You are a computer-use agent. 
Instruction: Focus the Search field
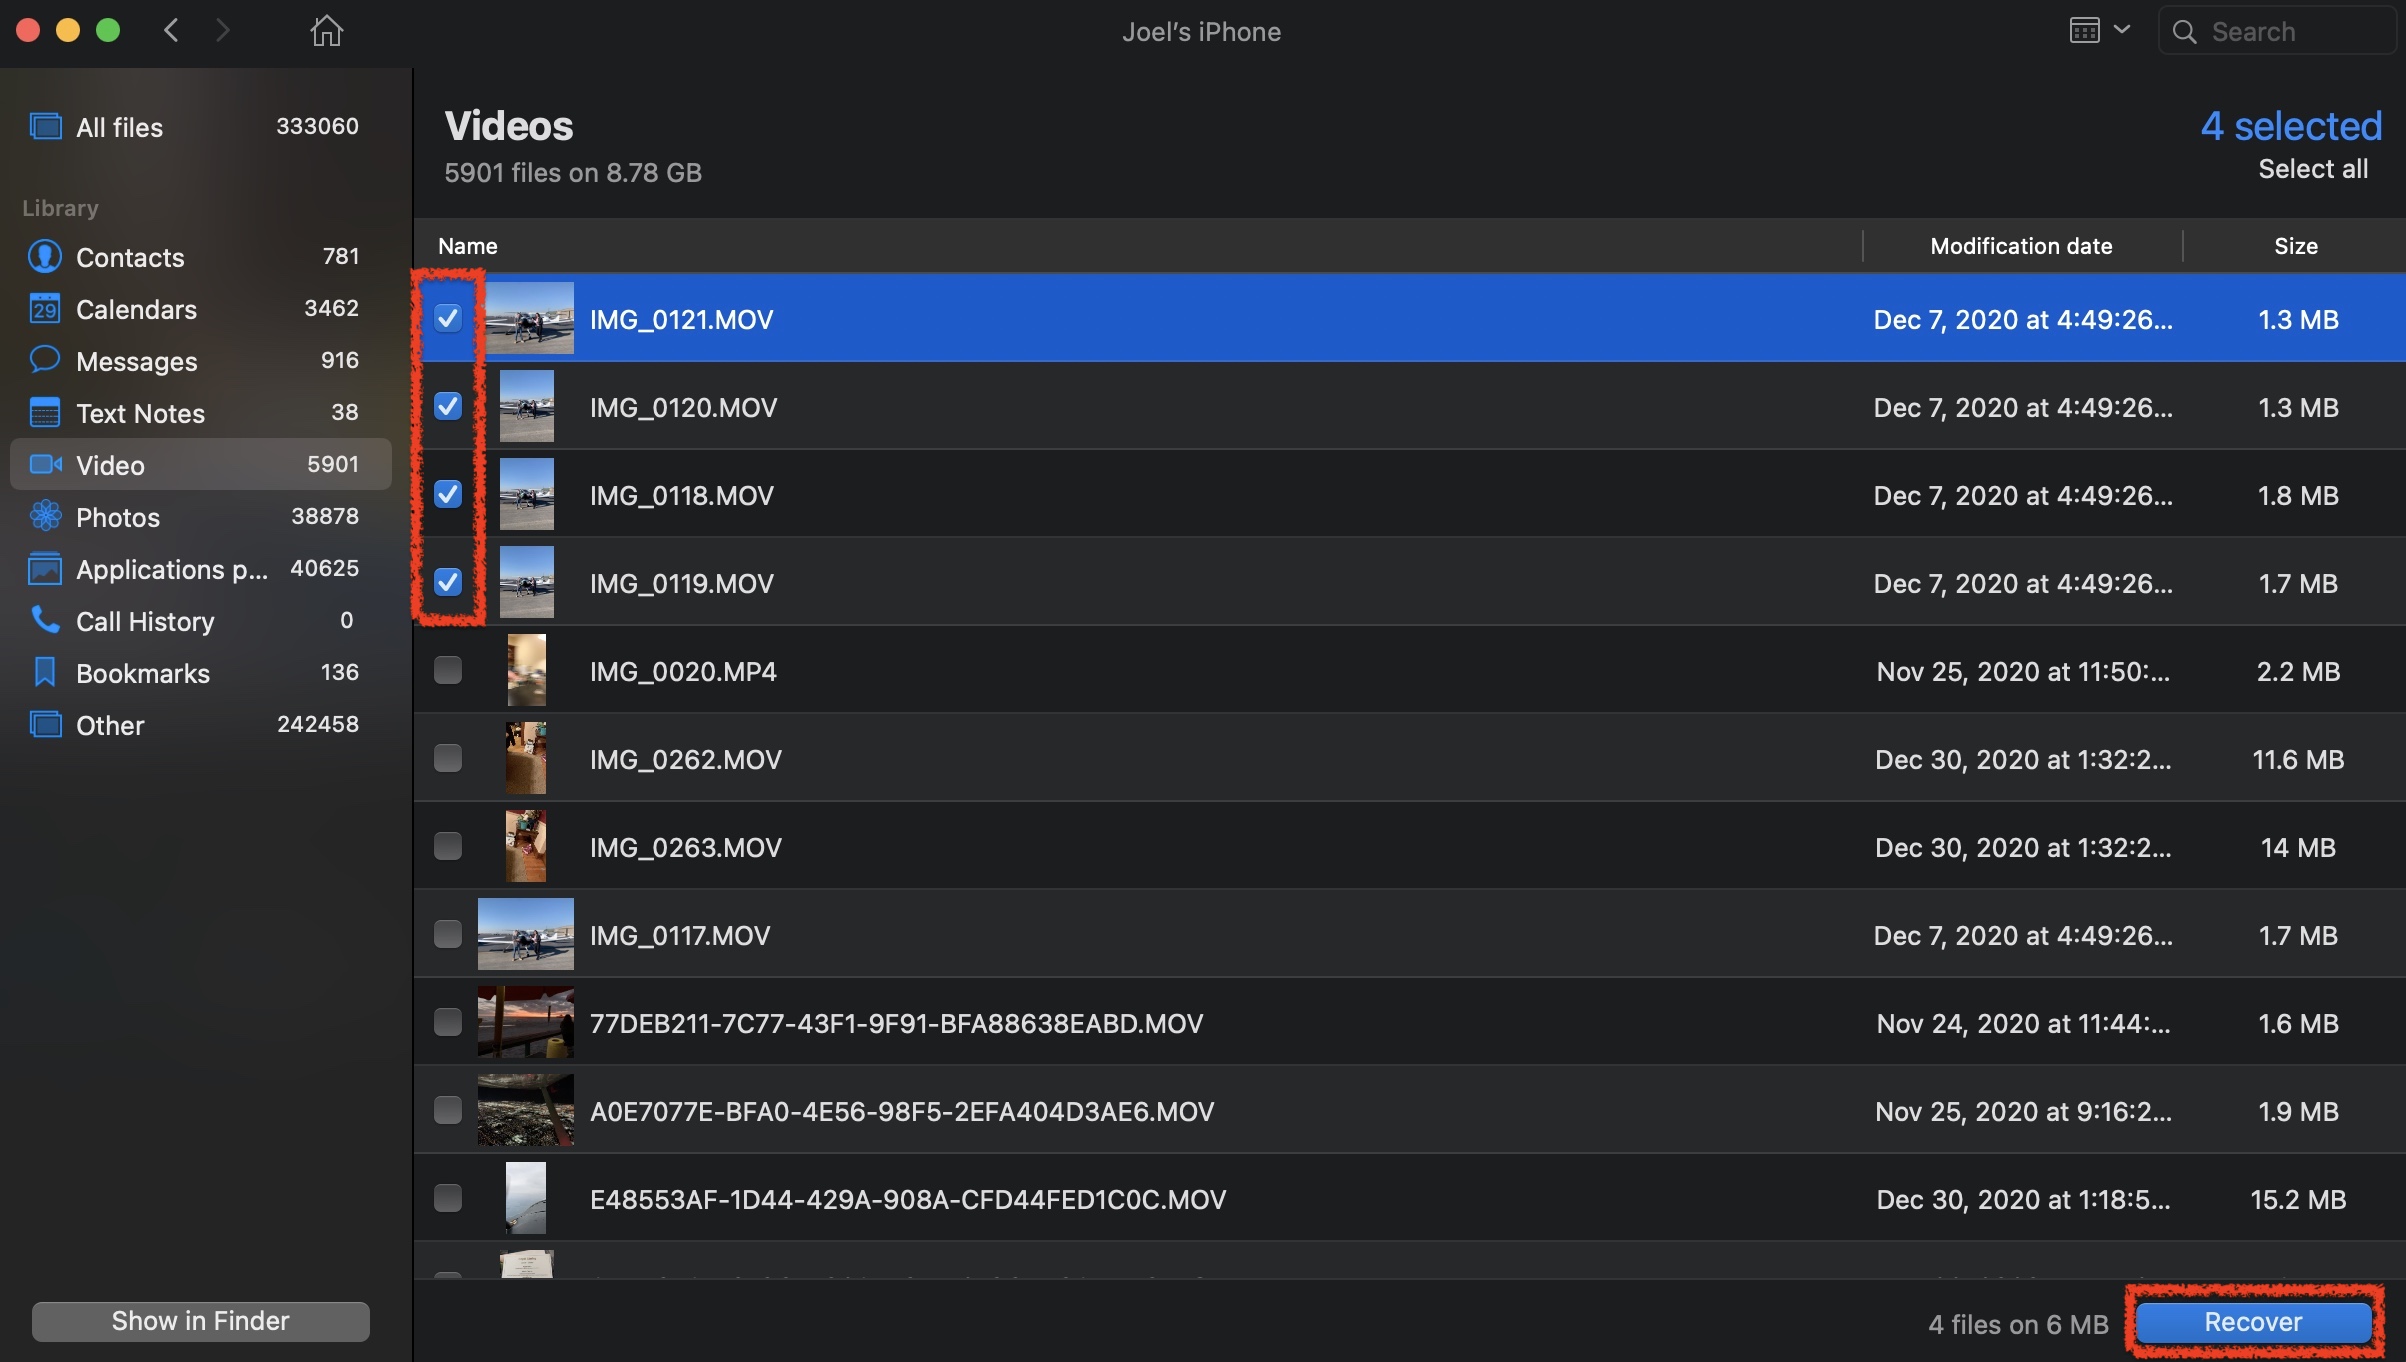2278,31
